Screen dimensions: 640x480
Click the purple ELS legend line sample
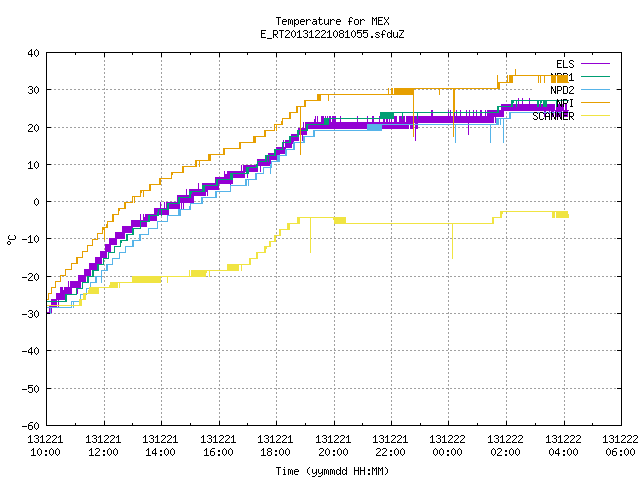click(x=595, y=64)
